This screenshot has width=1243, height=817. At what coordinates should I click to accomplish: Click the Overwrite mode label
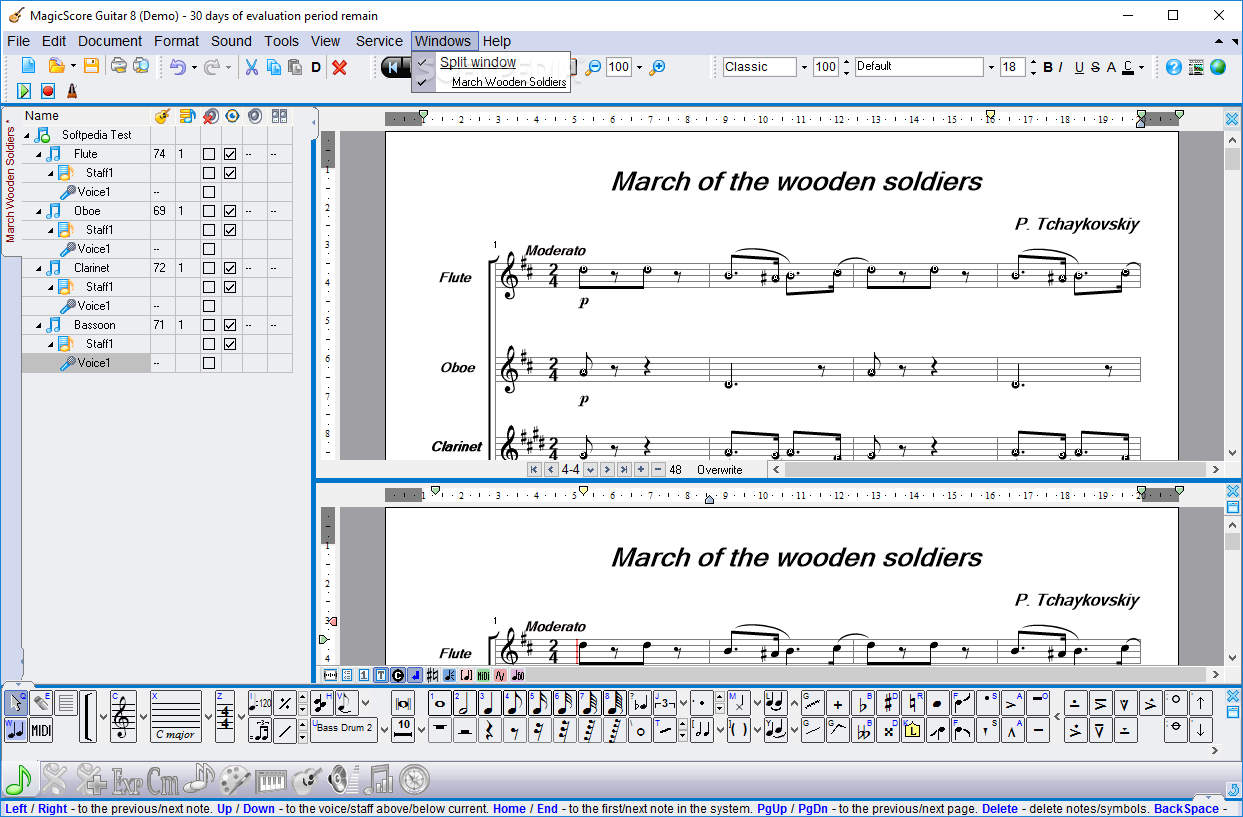click(720, 469)
